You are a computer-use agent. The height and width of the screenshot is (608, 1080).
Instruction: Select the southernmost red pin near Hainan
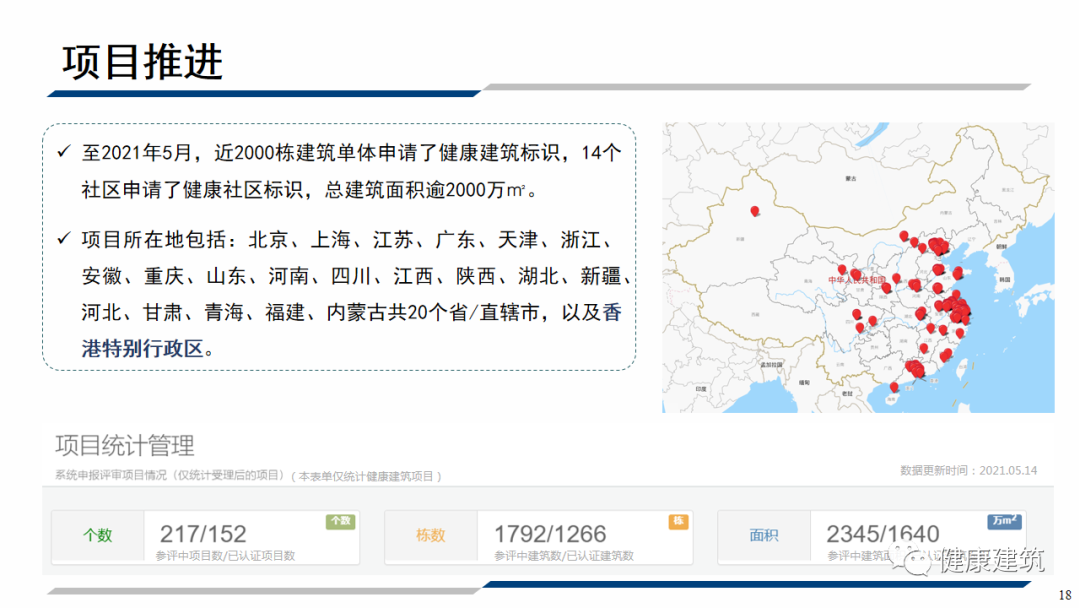[893, 385]
